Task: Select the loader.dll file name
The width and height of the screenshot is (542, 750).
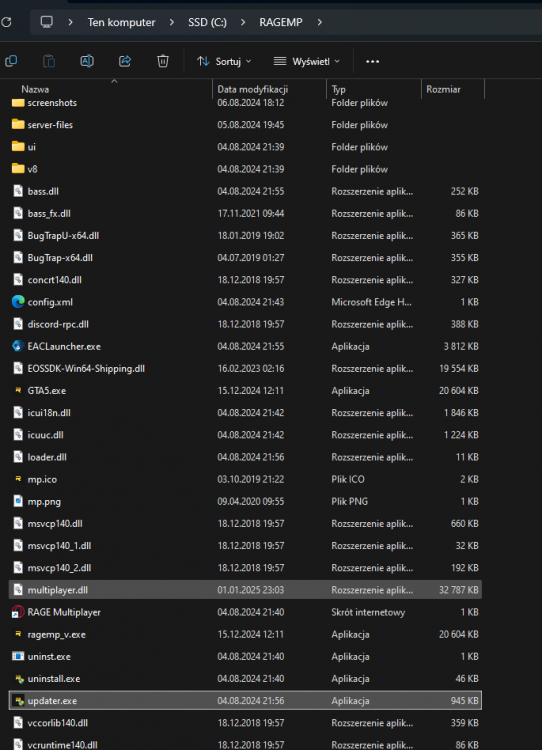Action: point(47,457)
